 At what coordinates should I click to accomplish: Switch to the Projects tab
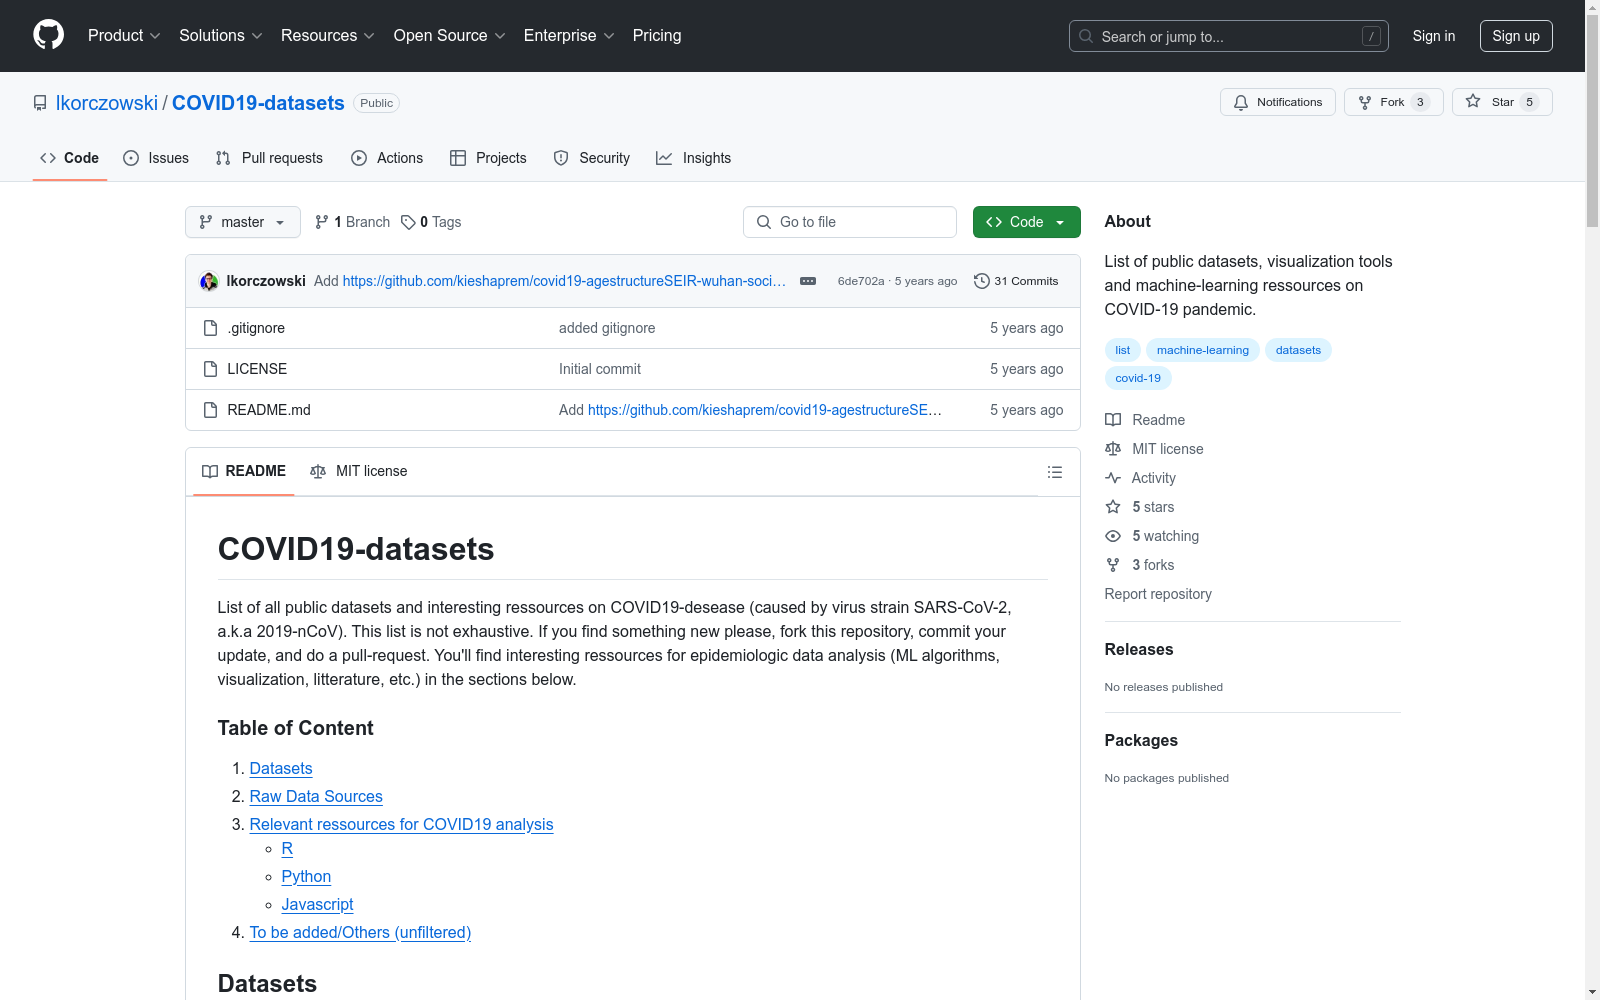[x=488, y=158]
